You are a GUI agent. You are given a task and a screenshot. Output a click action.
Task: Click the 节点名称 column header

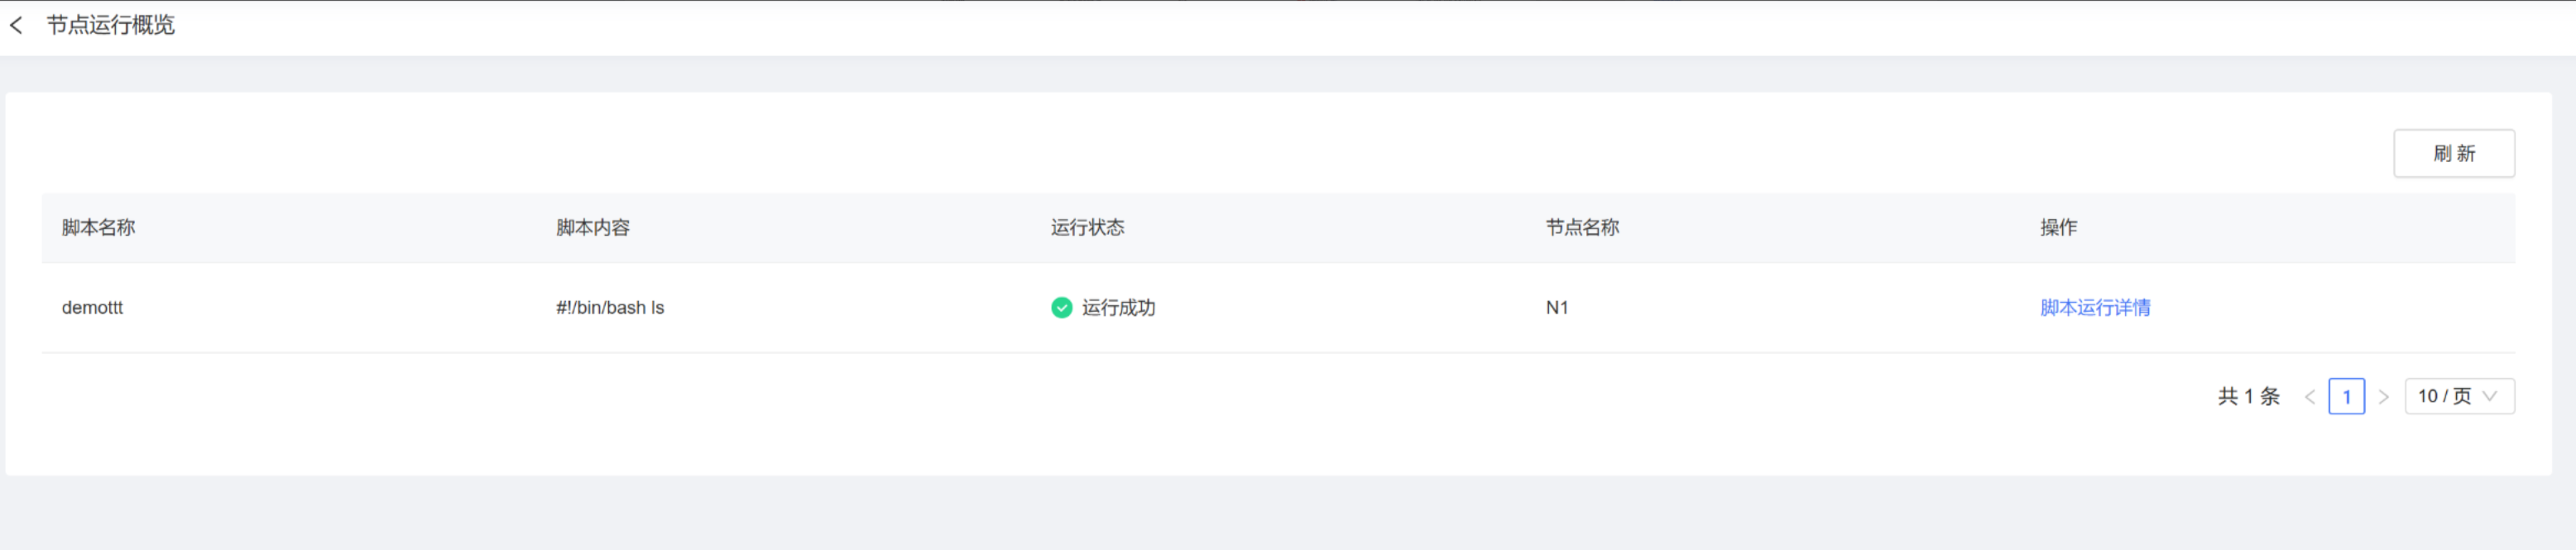[x=1582, y=228]
